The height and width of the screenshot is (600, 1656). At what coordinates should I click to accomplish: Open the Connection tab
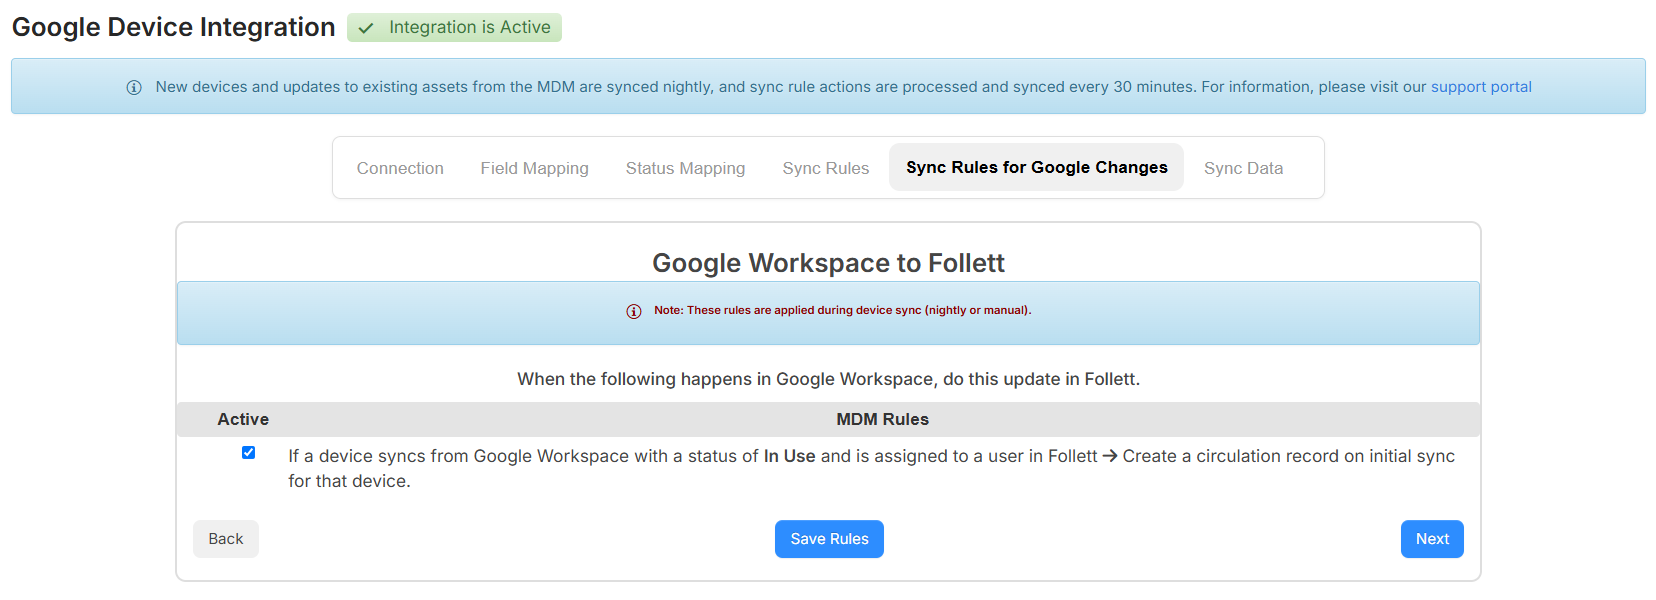[x=400, y=168]
